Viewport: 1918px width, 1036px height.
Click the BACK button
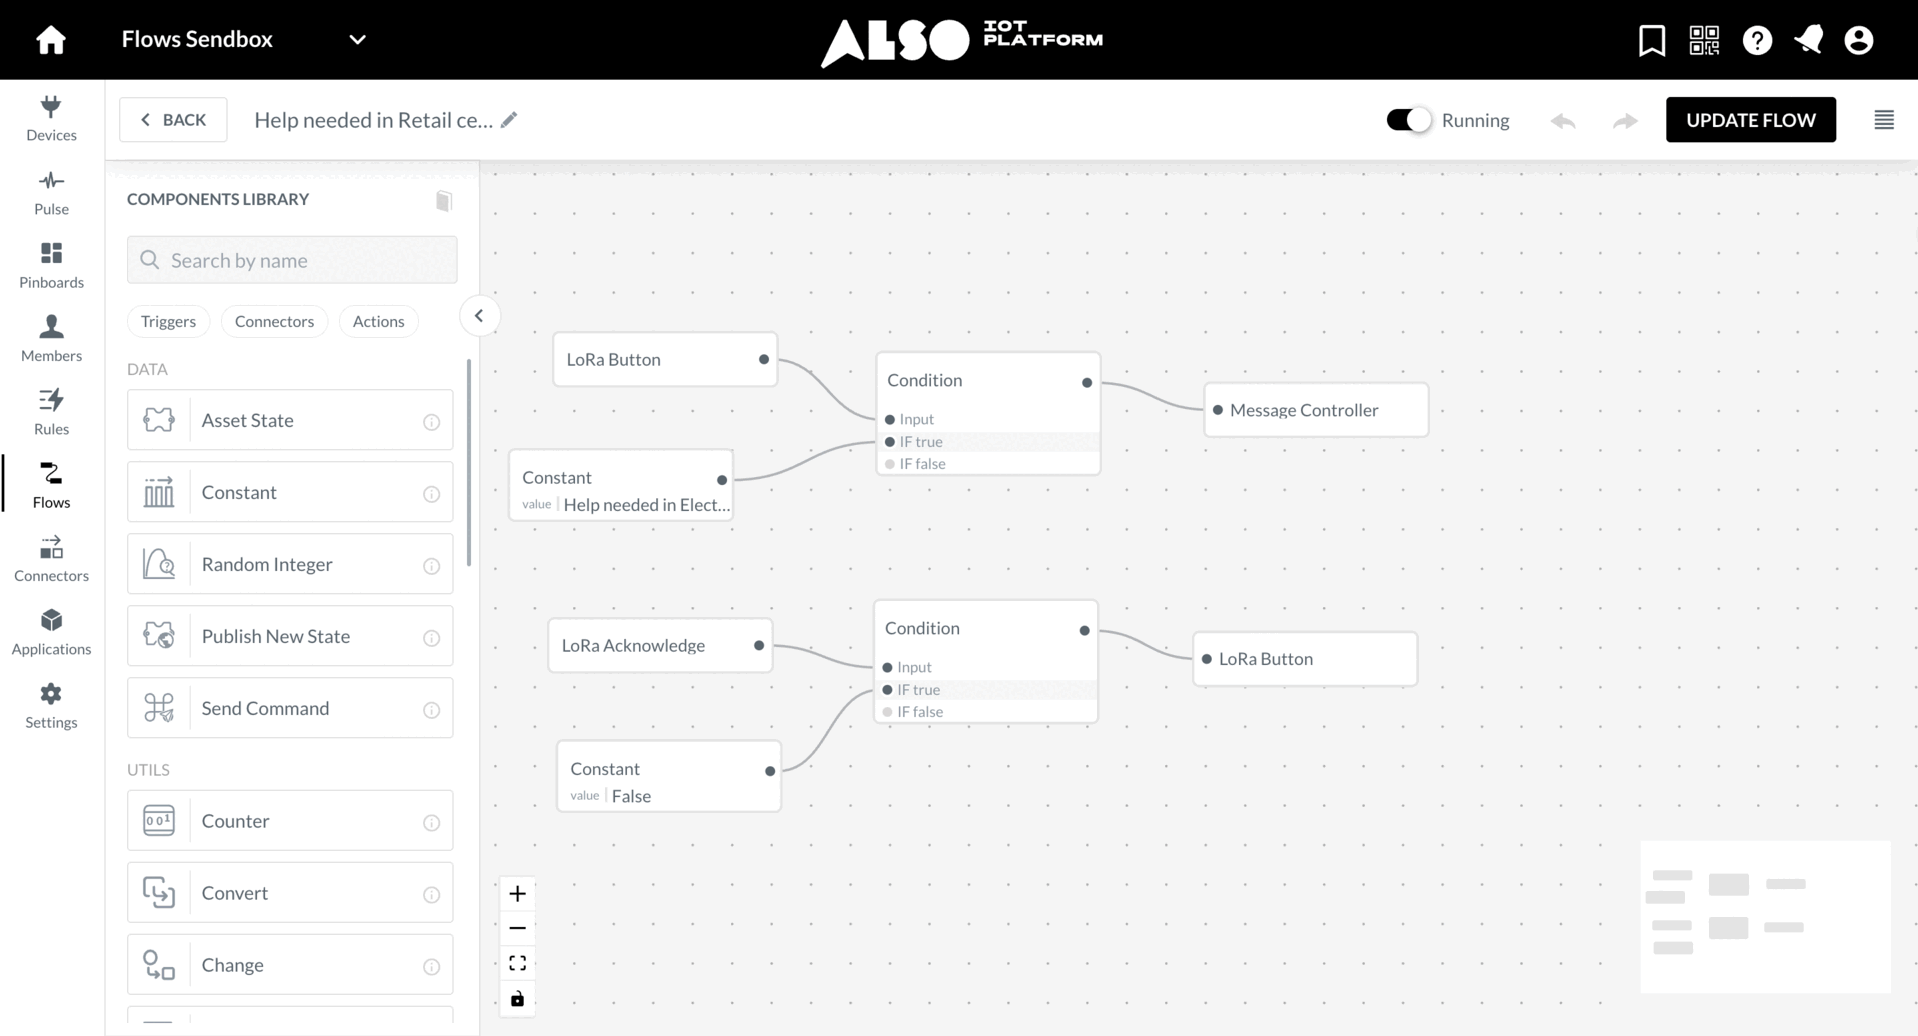click(x=173, y=120)
